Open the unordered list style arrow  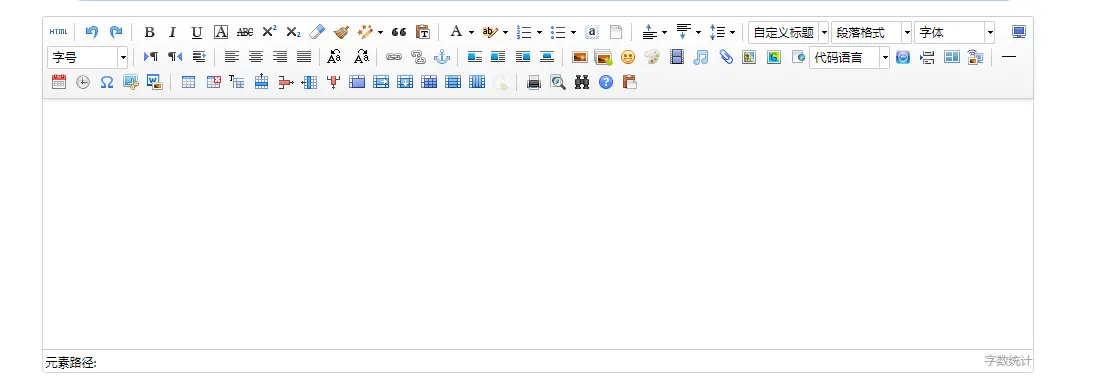pos(574,32)
